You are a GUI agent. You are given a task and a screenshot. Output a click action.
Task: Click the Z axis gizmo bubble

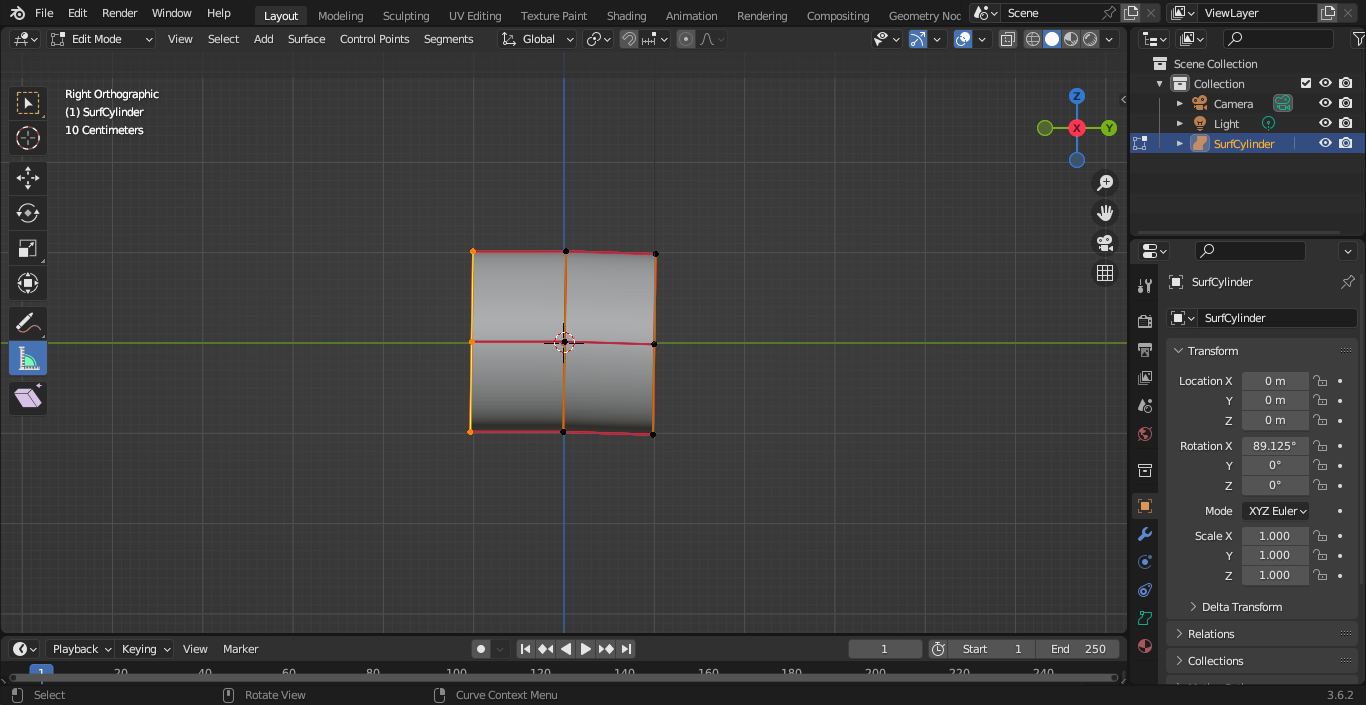tap(1077, 96)
